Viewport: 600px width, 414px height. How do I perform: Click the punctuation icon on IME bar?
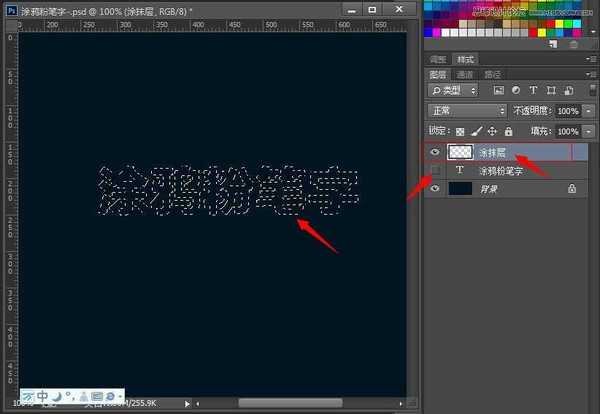[x=69, y=395]
